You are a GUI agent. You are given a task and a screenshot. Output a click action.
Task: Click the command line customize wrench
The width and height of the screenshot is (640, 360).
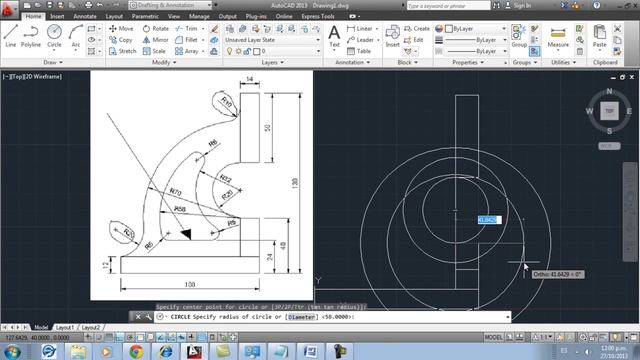148,317
